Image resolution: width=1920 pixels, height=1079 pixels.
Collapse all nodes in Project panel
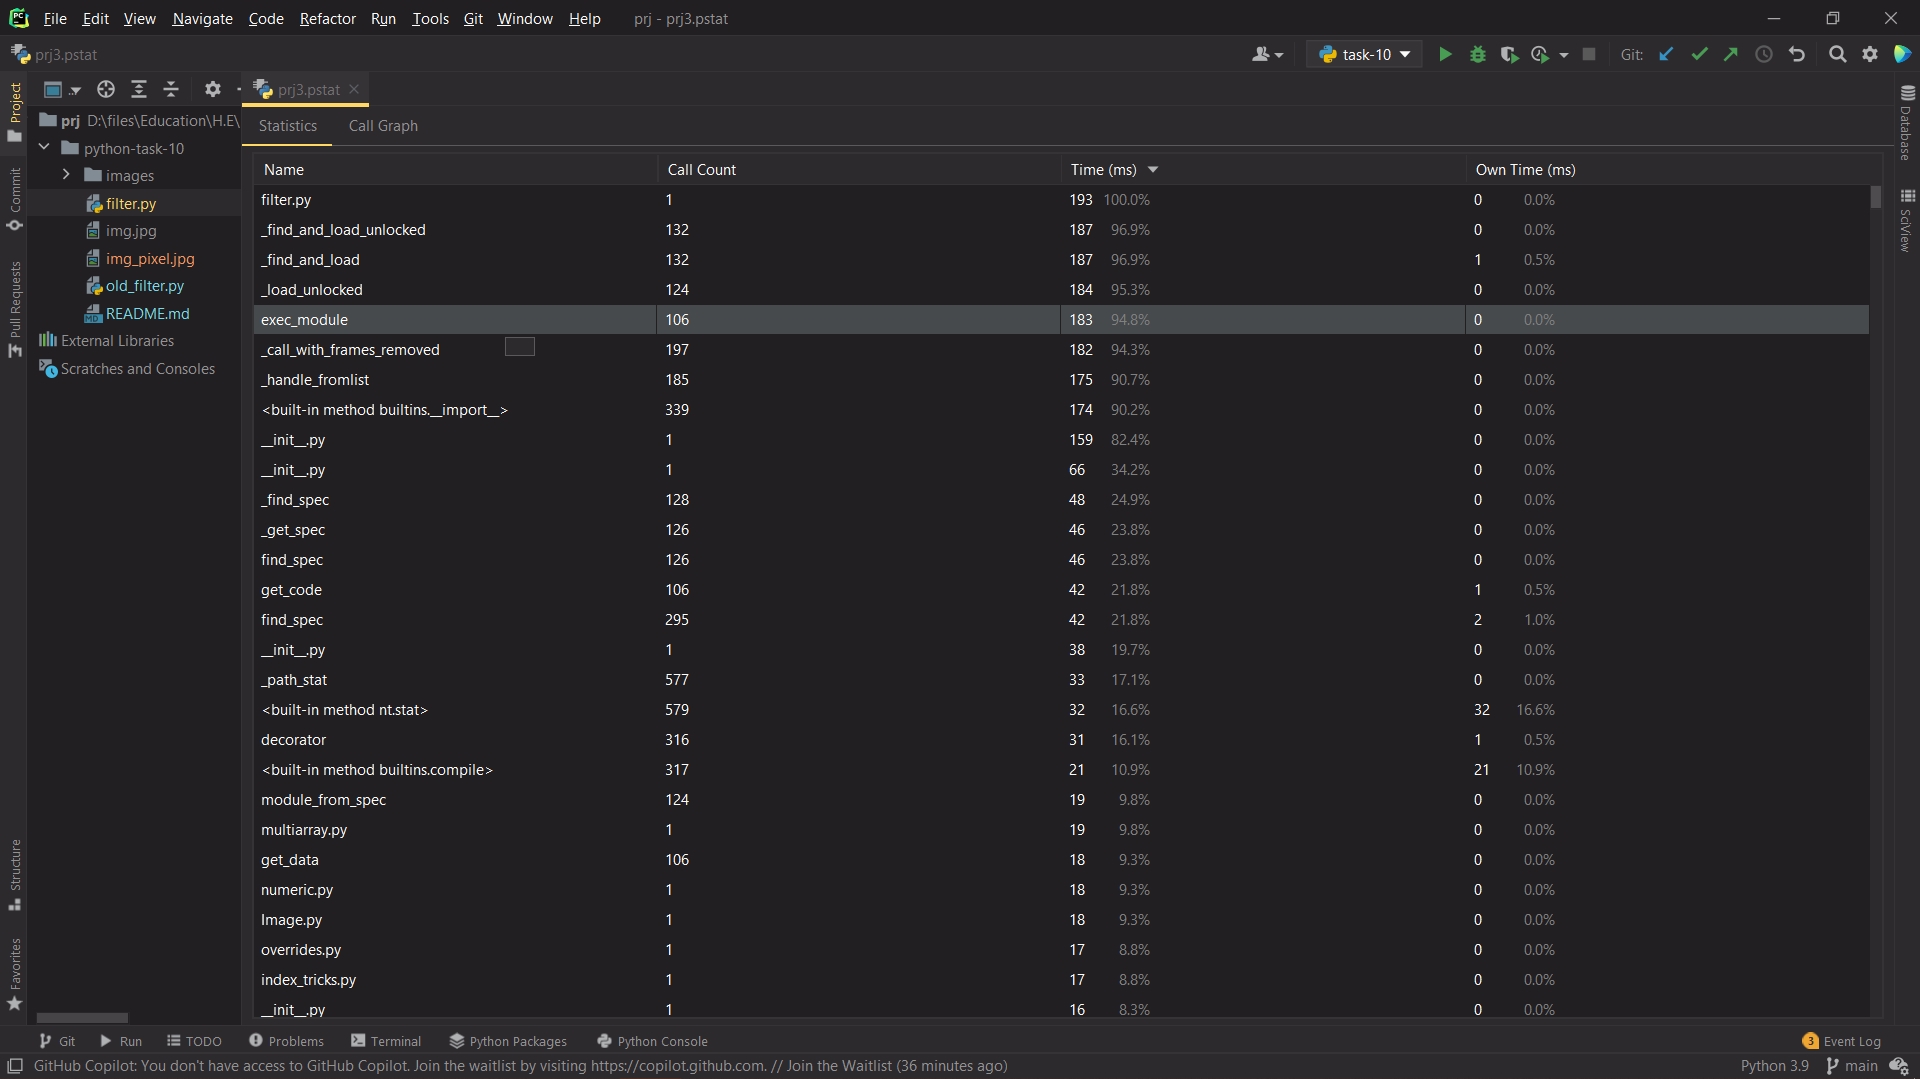171,90
